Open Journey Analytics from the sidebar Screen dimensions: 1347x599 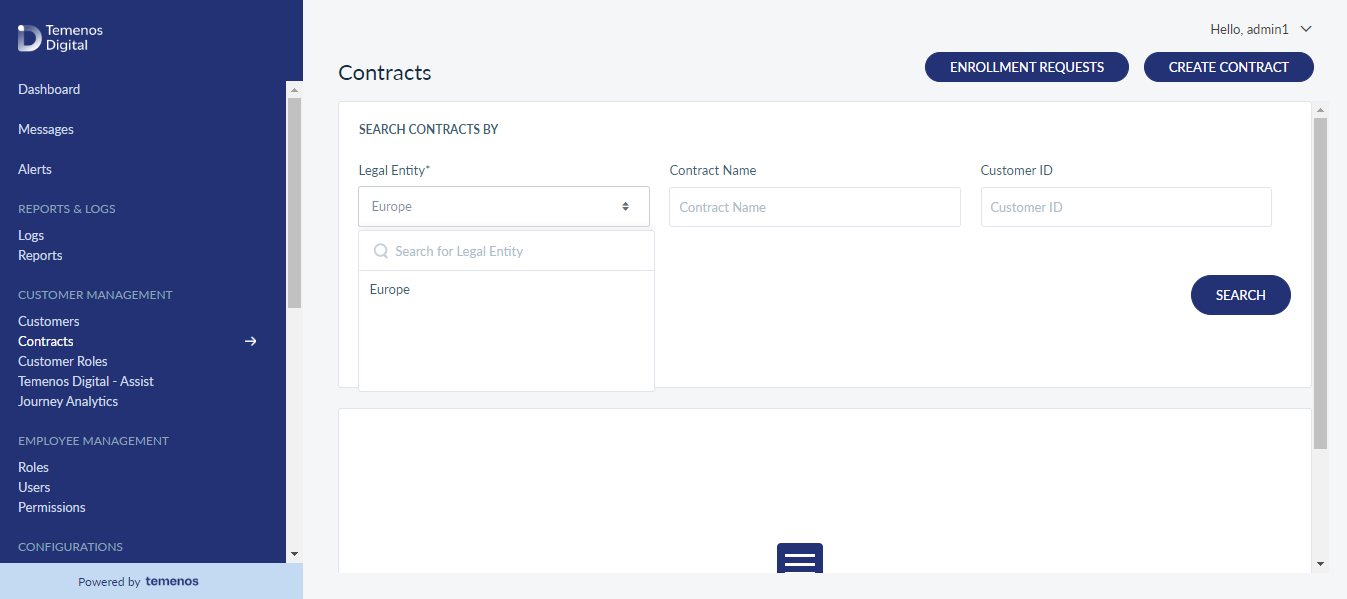68,401
